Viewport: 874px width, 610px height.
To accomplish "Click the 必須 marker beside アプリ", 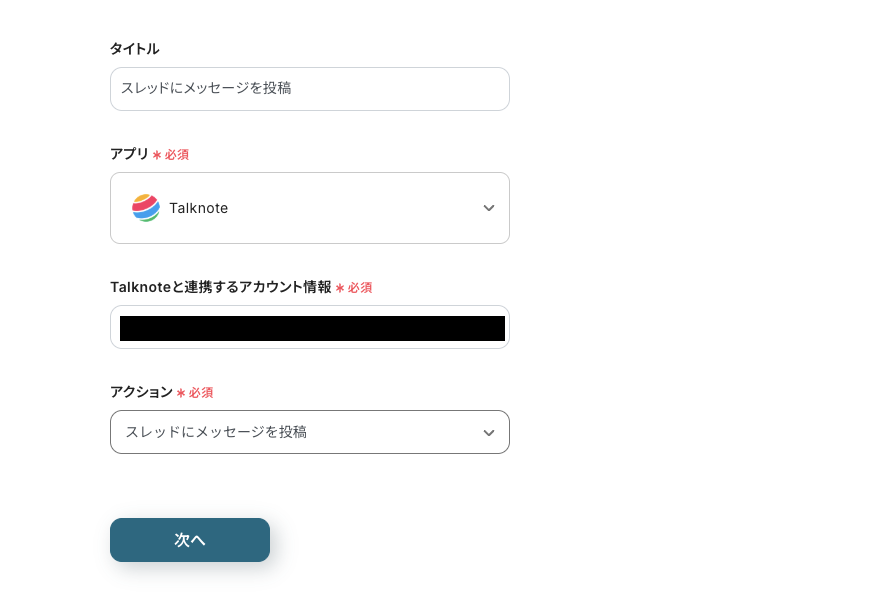I will click(177, 155).
